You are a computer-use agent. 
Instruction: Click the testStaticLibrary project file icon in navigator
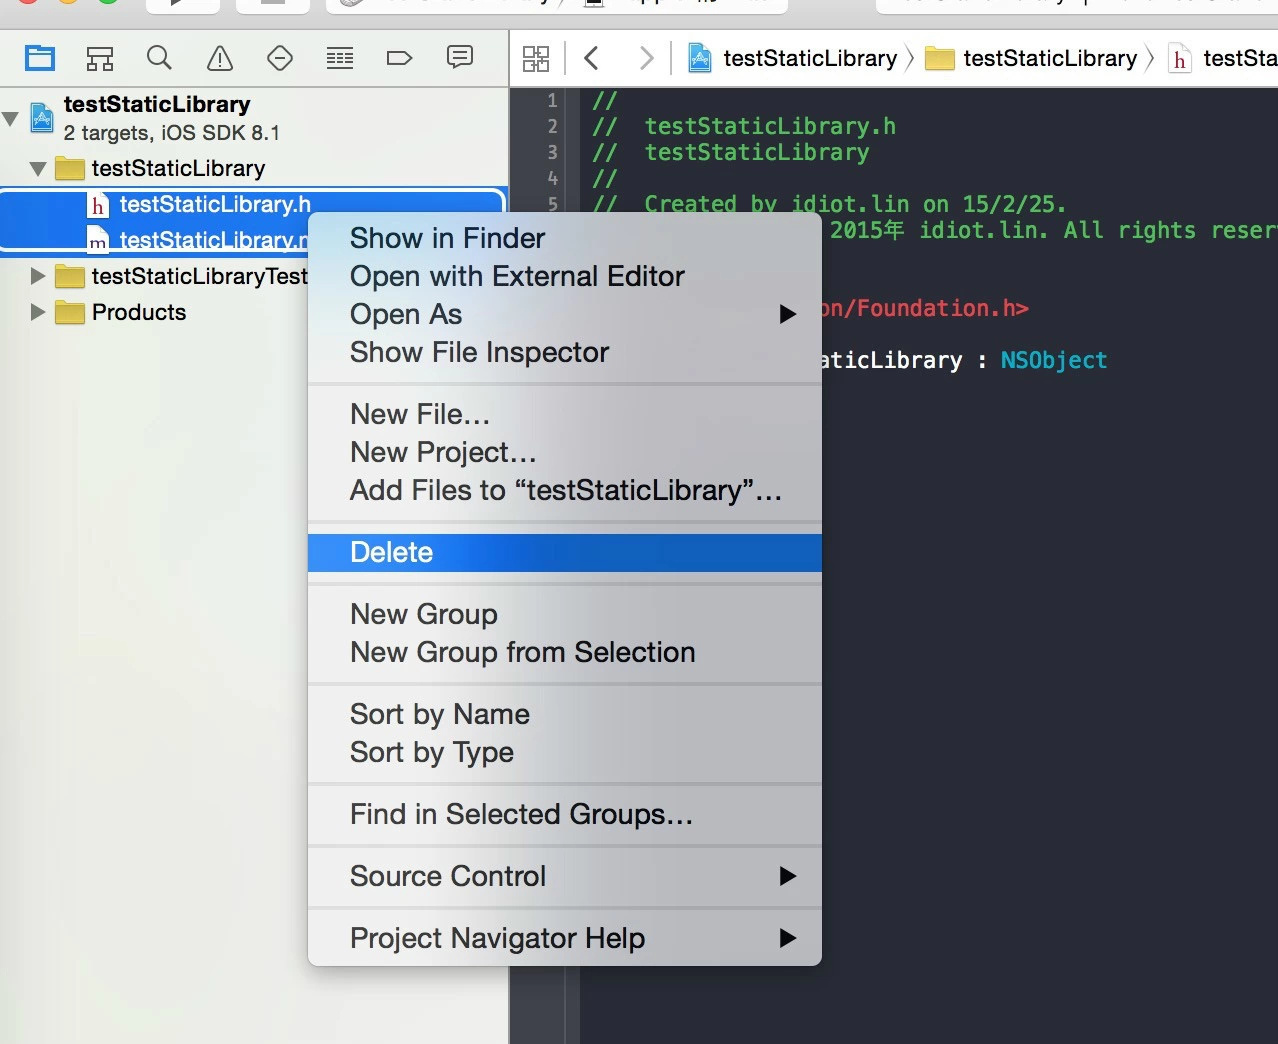[x=41, y=118]
